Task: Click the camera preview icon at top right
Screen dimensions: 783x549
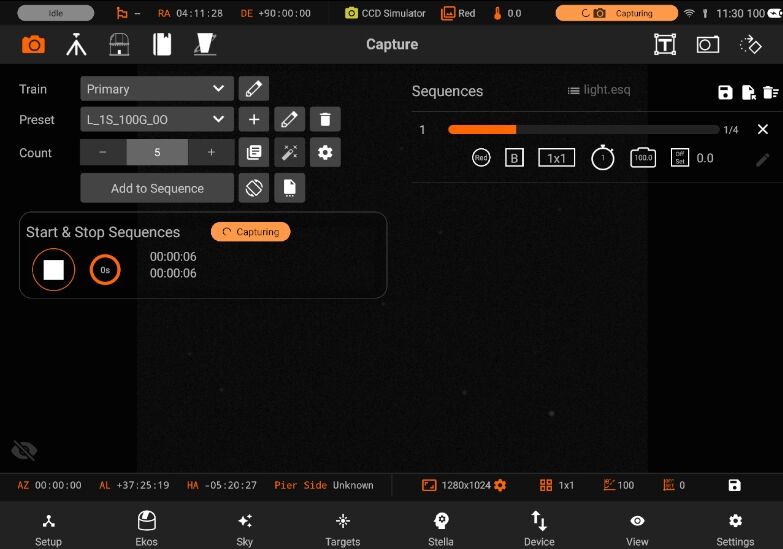Action: point(708,45)
